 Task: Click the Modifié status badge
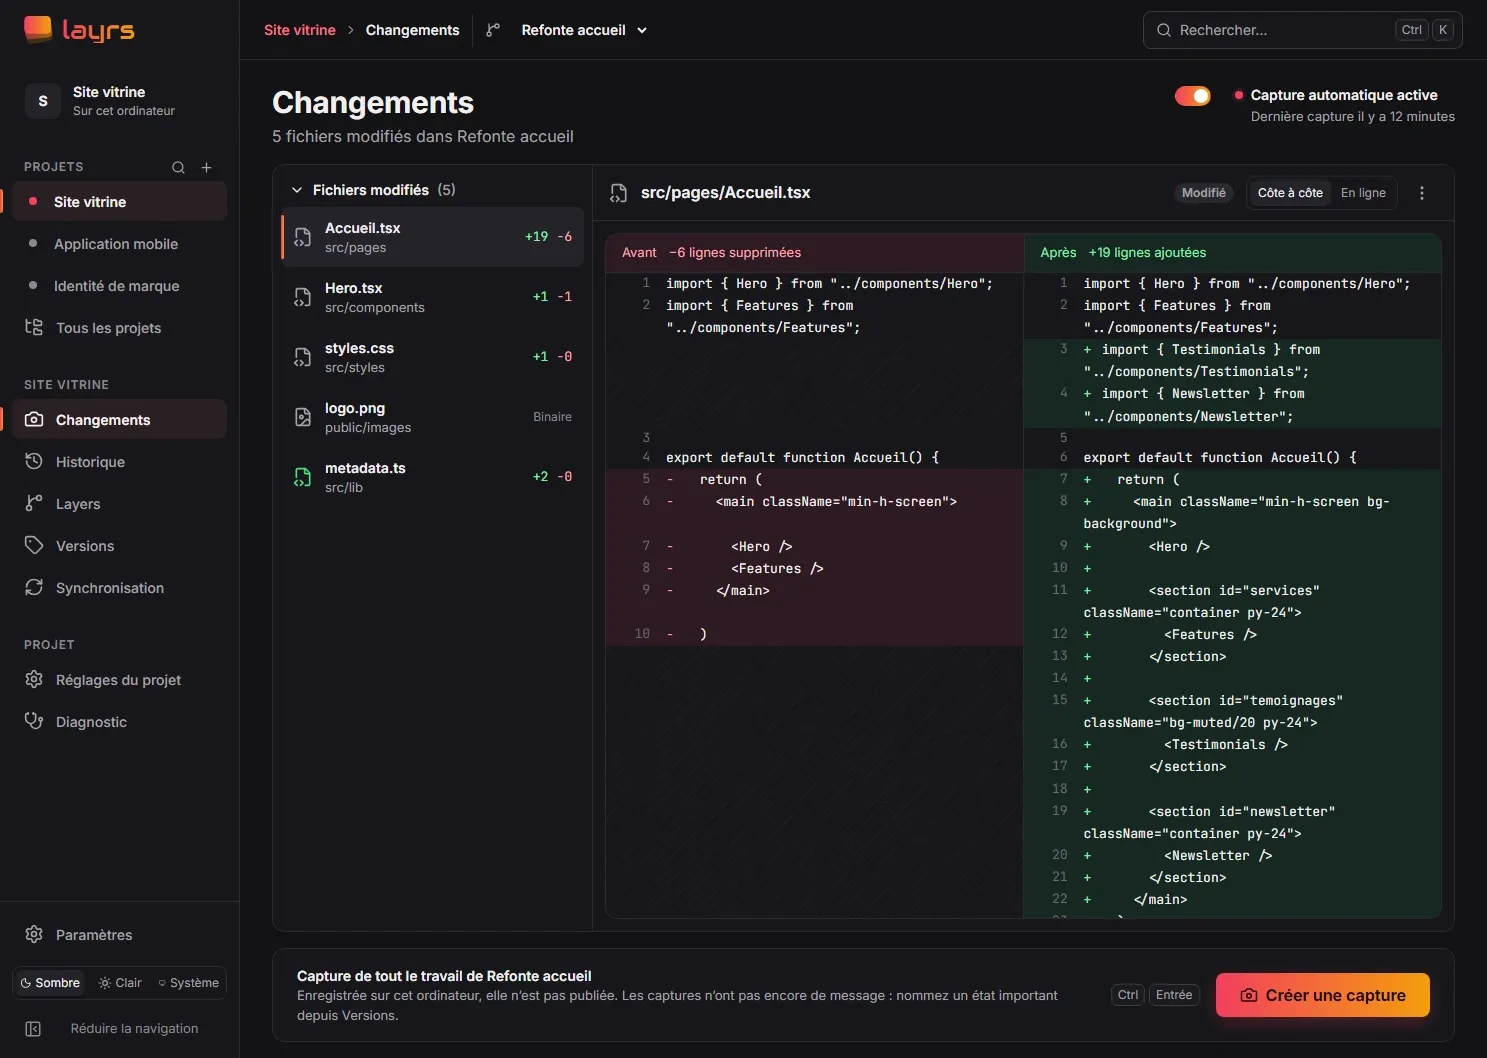pos(1203,193)
